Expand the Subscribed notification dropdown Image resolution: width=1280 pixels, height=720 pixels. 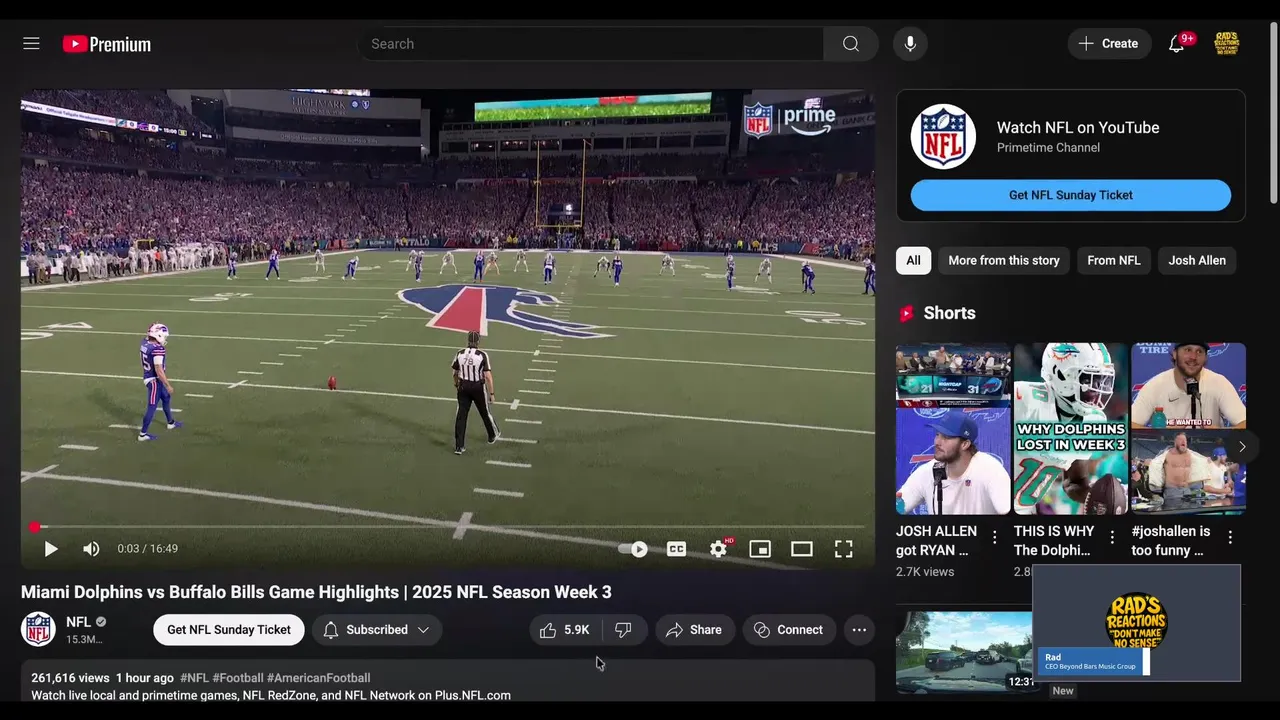(x=377, y=630)
